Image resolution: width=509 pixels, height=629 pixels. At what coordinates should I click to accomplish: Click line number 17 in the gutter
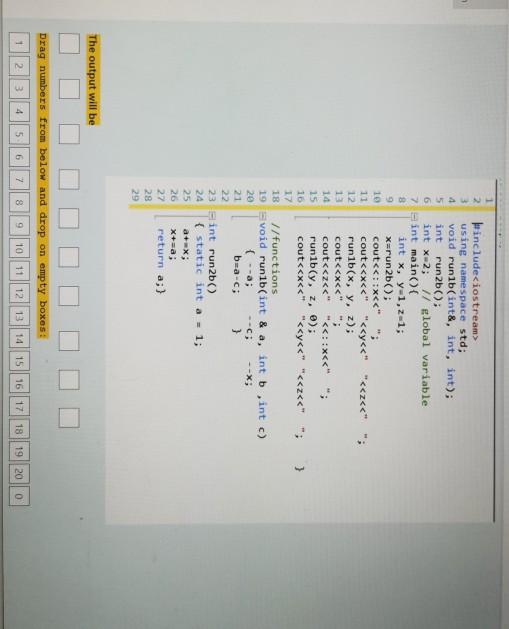[287, 196]
